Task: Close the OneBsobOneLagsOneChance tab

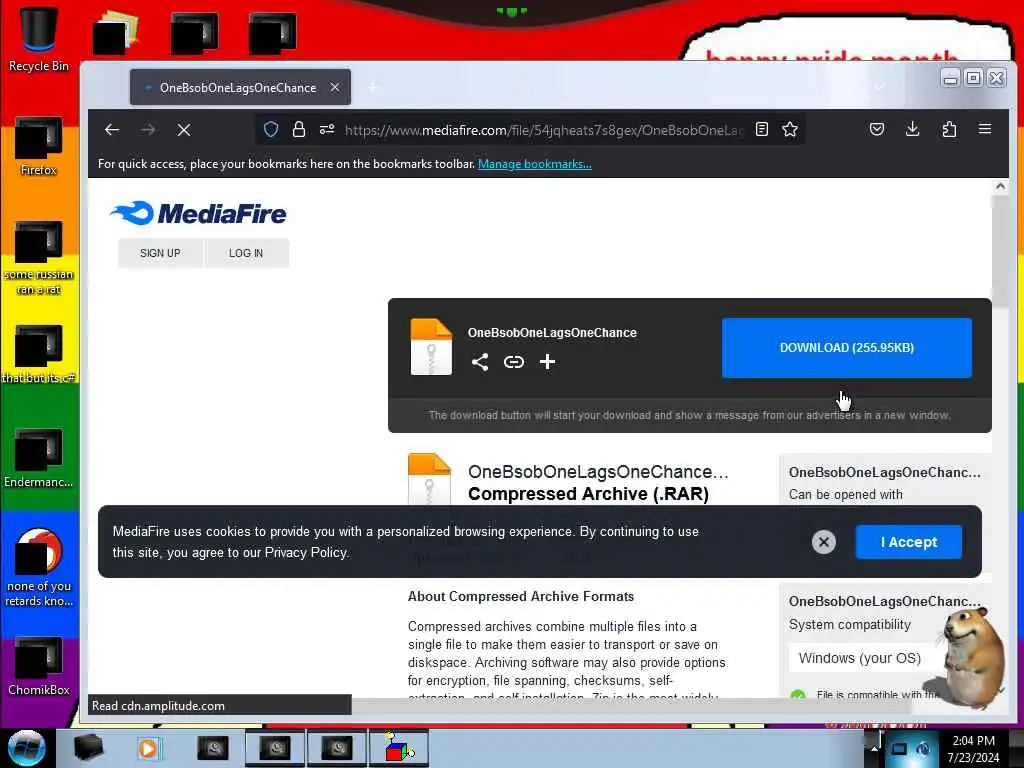Action: (335, 87)
